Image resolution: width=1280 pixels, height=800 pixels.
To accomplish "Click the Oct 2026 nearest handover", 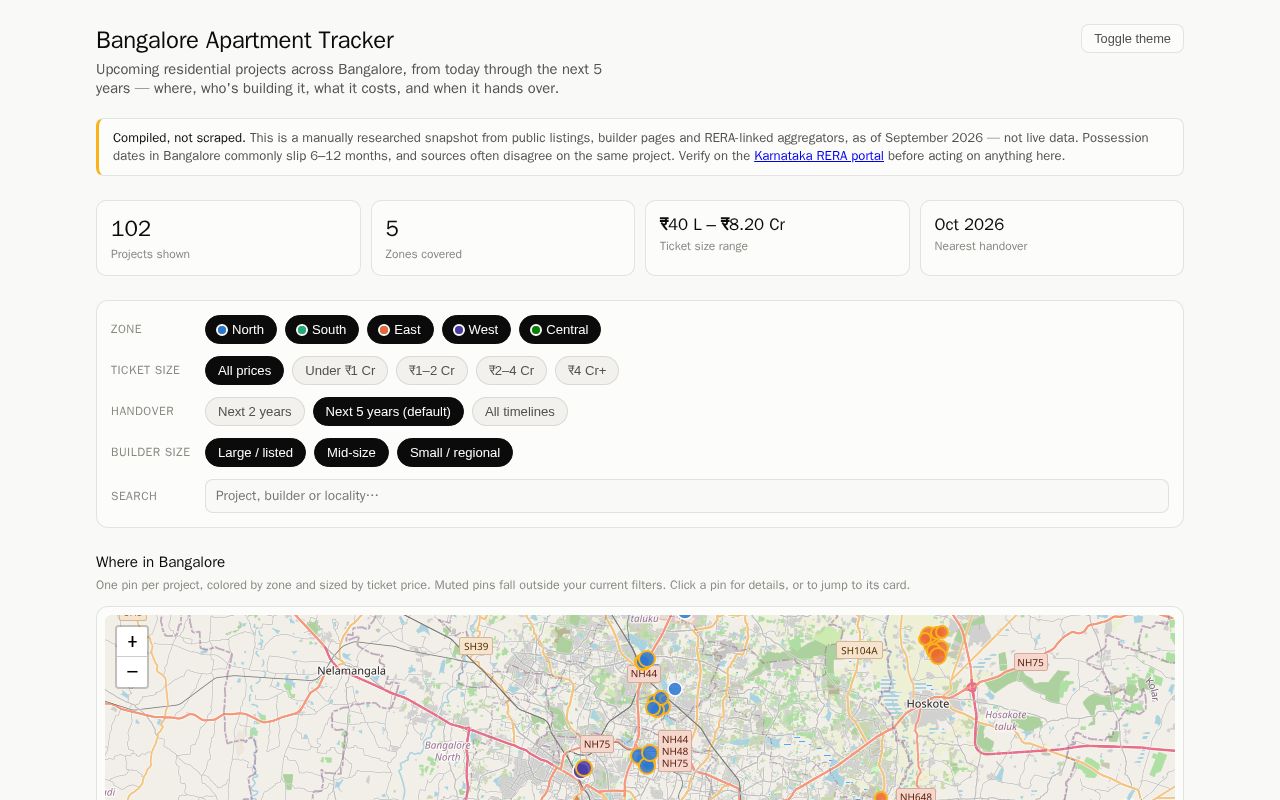I will (x=969, y=224).
